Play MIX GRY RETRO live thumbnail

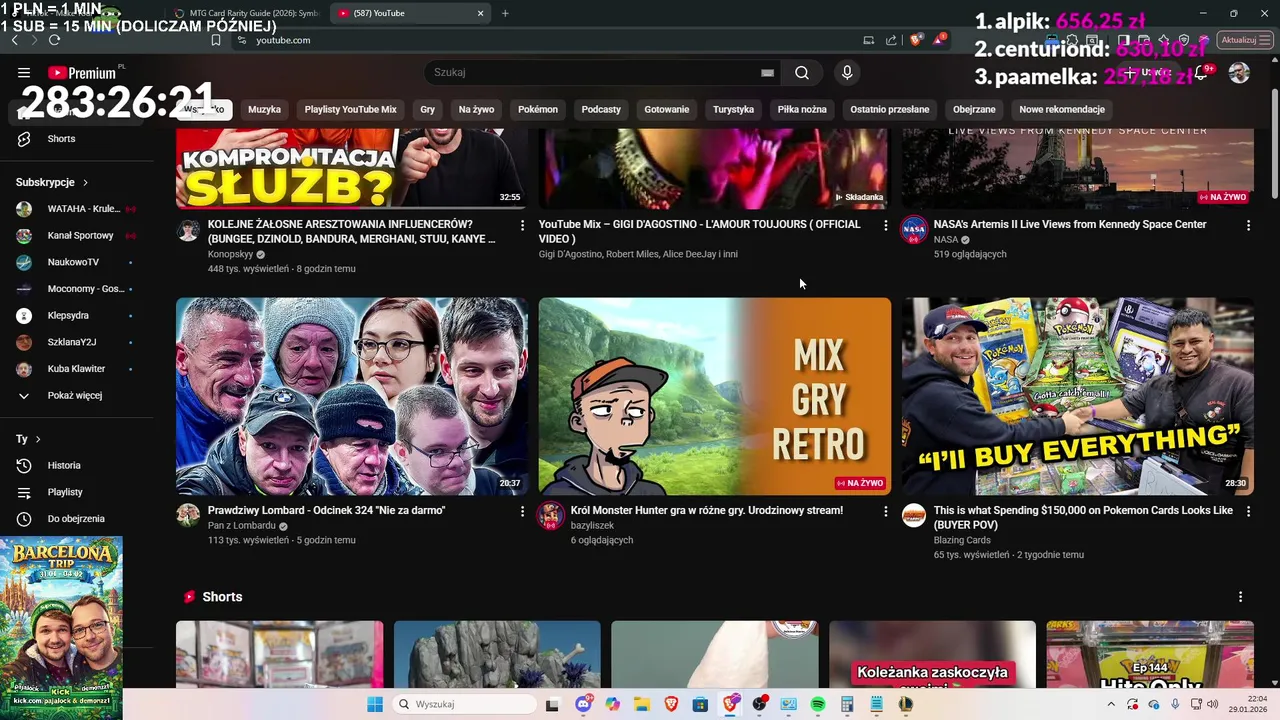coord(714,396)
